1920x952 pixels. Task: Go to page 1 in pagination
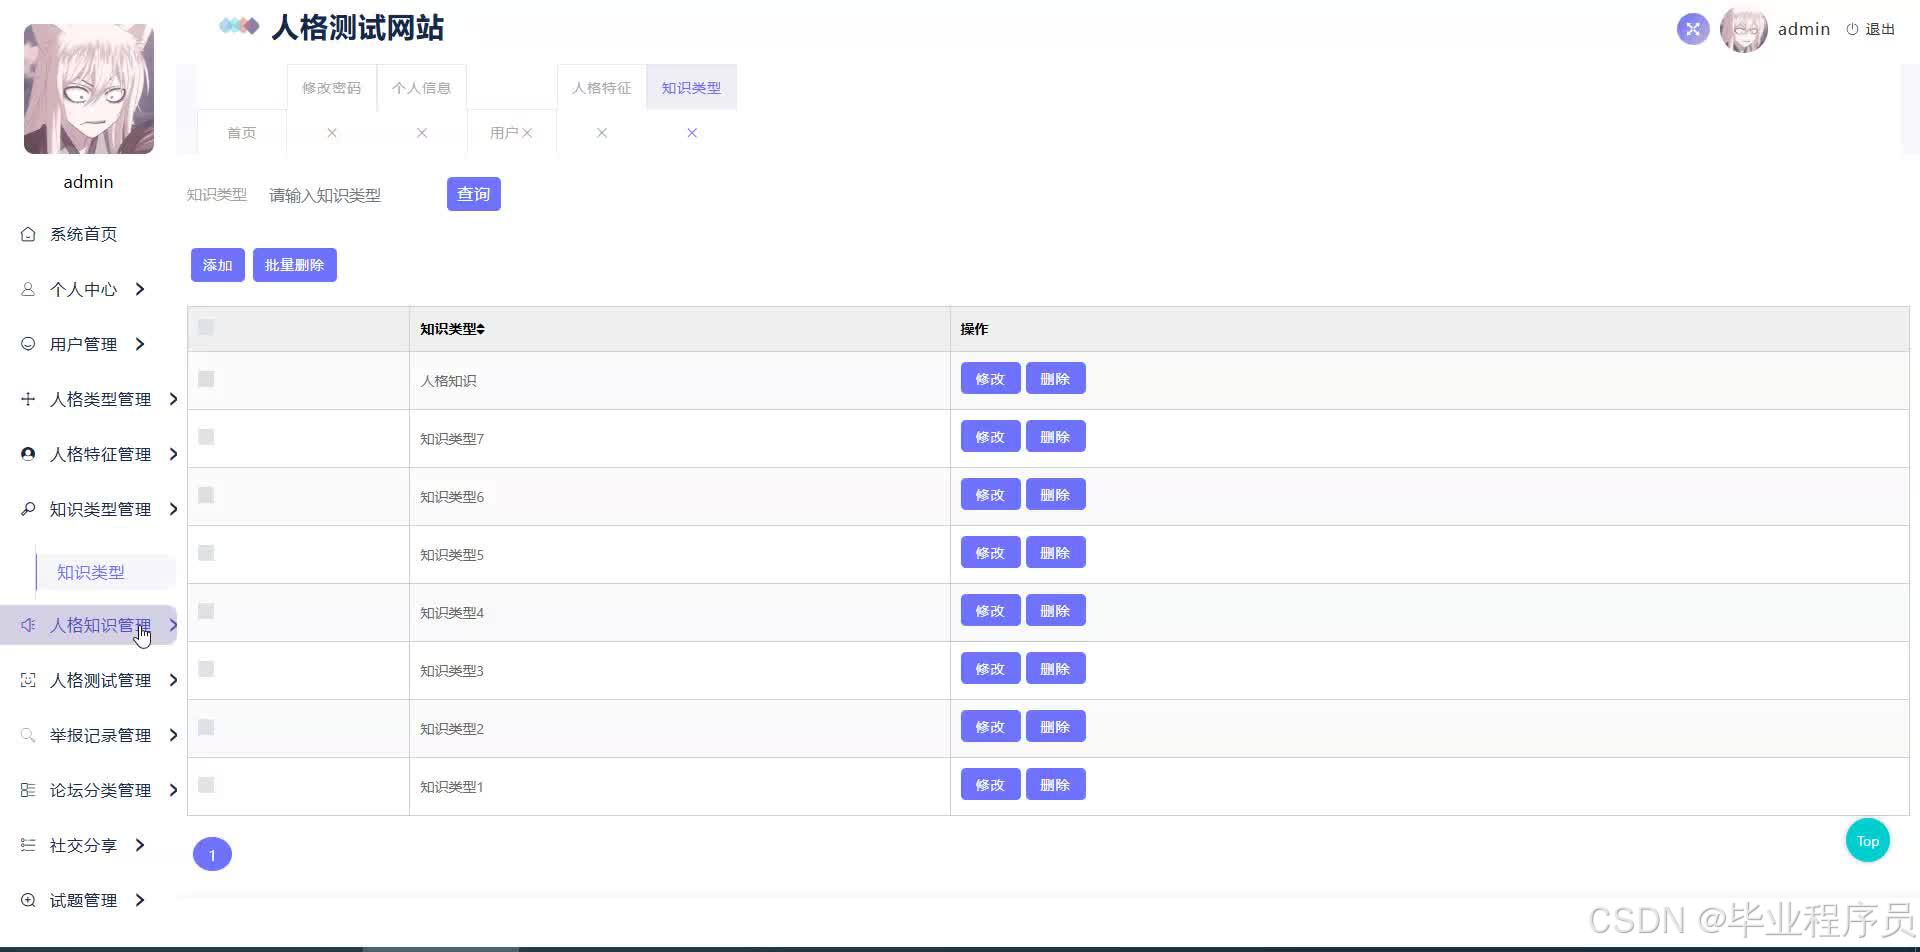pyautogui.click(x=212, y=855)
